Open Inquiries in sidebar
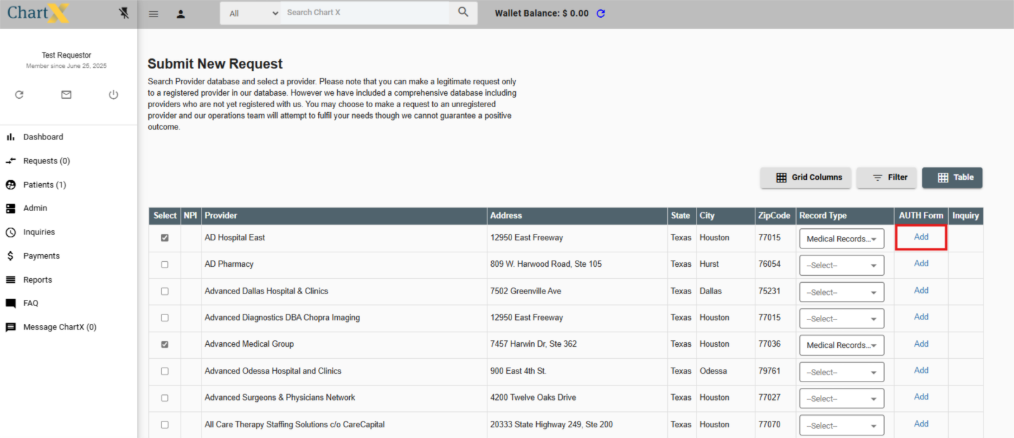This screenshot has width=1014, height=438. 39,232
